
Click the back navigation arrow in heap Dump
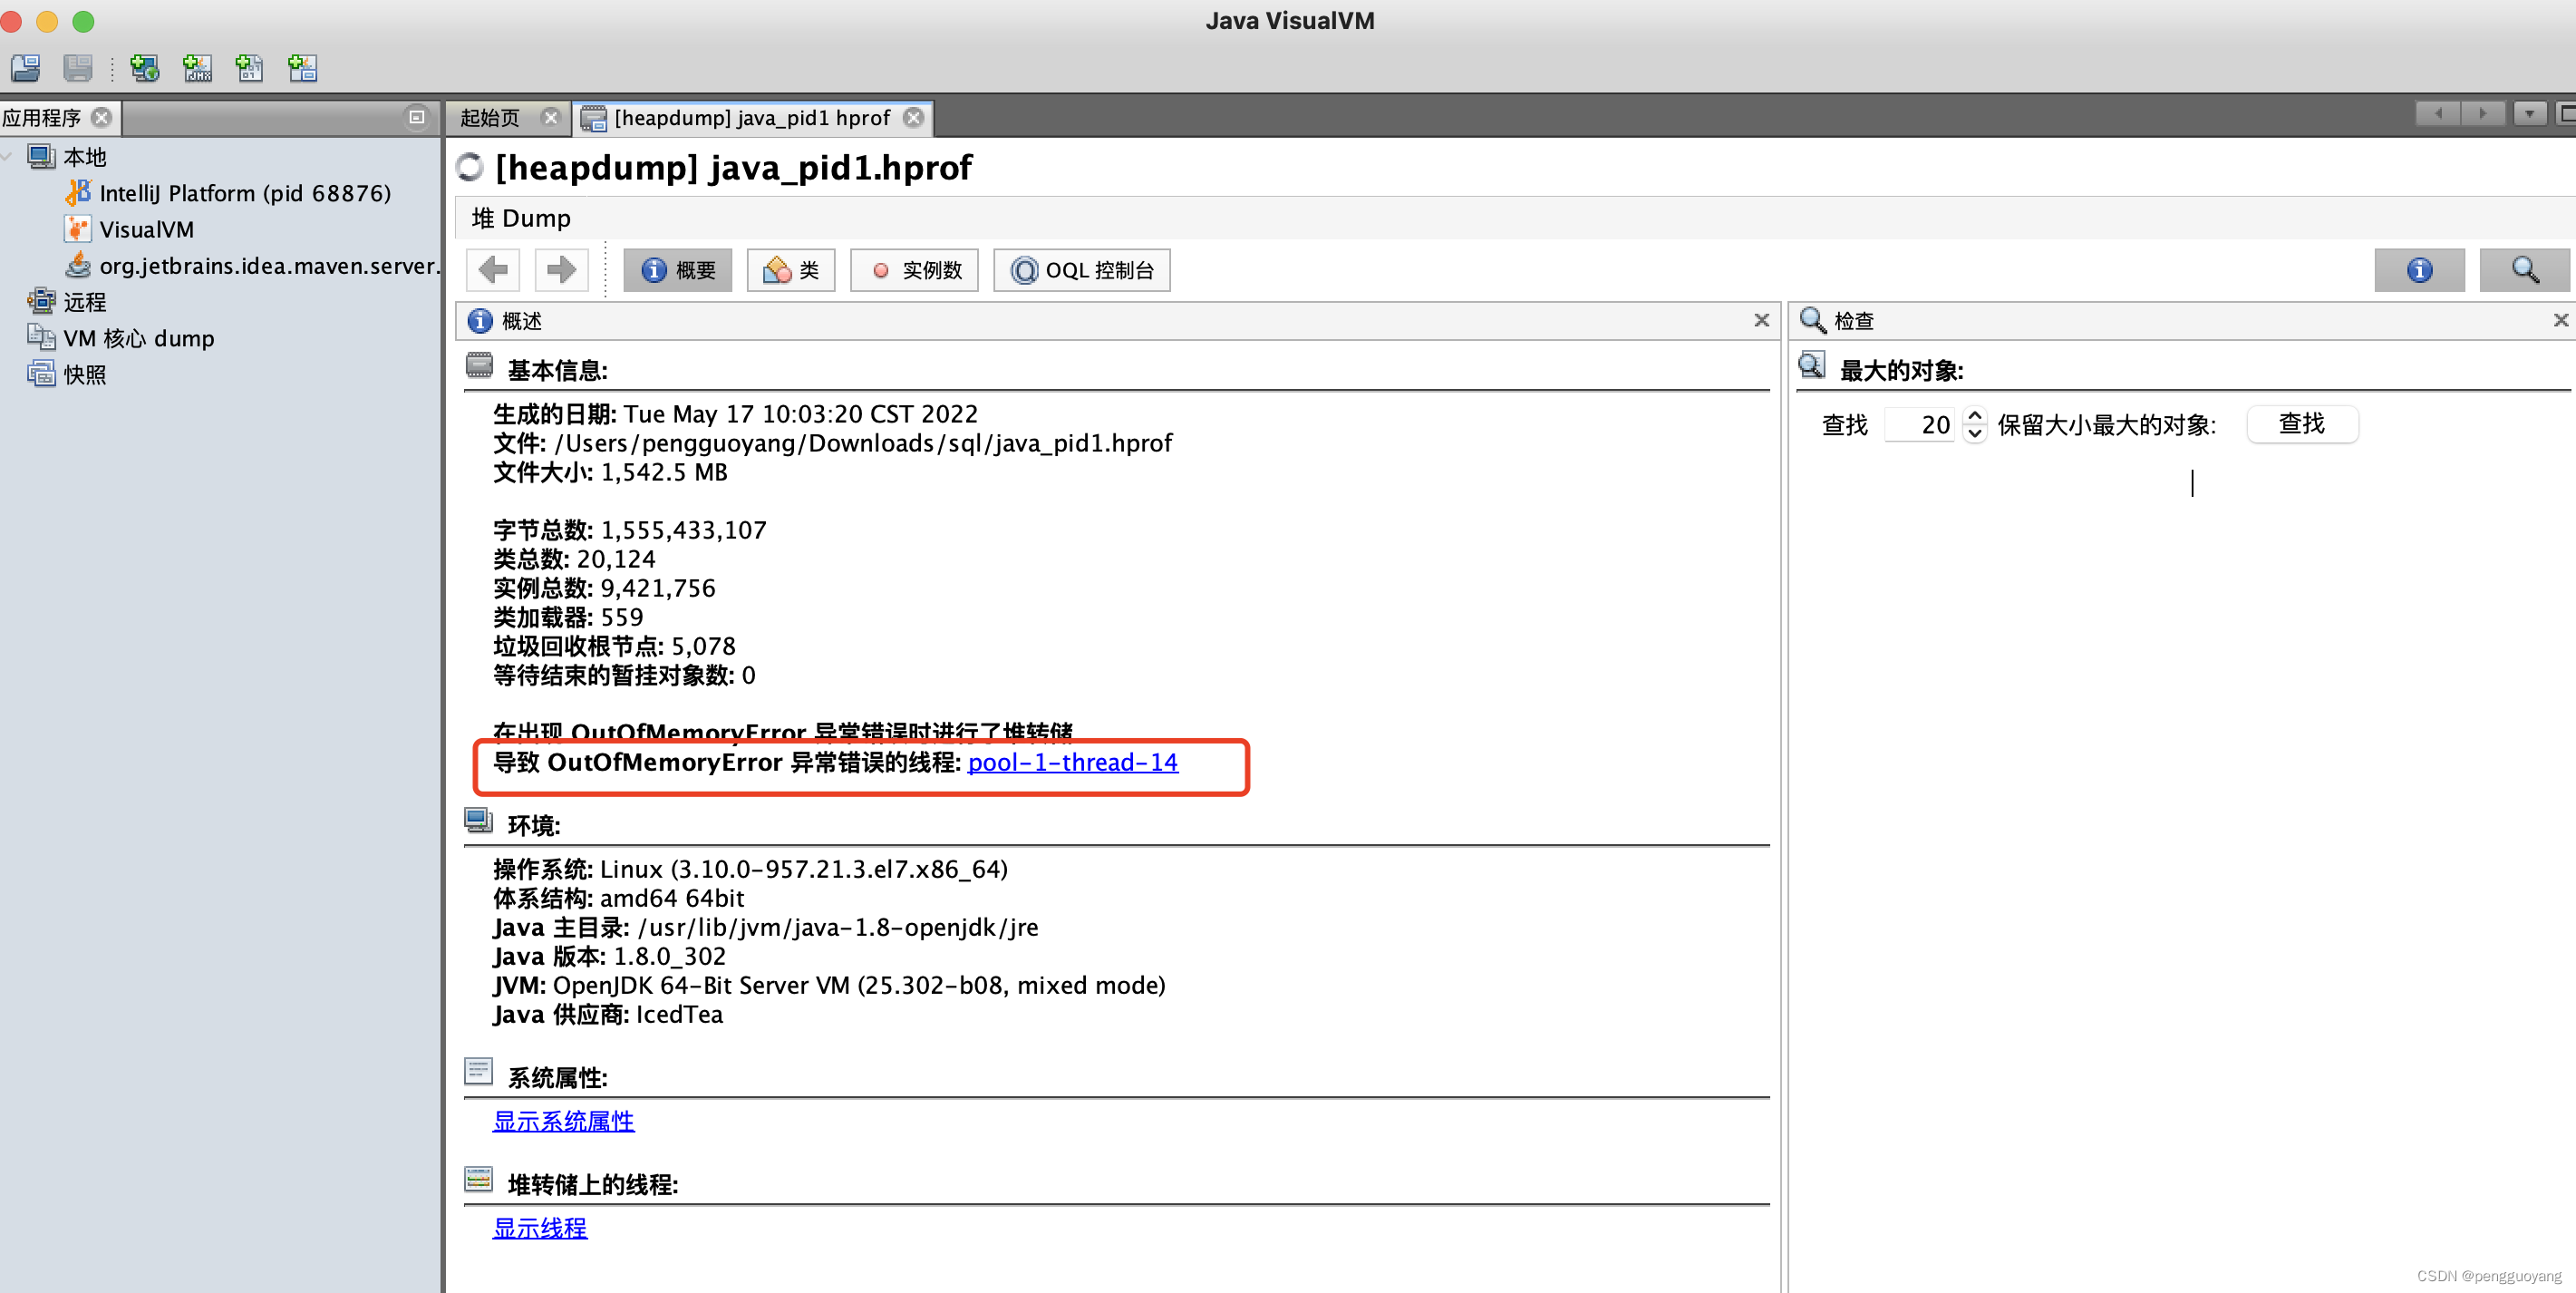pyautogui.click(x=492, y=270)
